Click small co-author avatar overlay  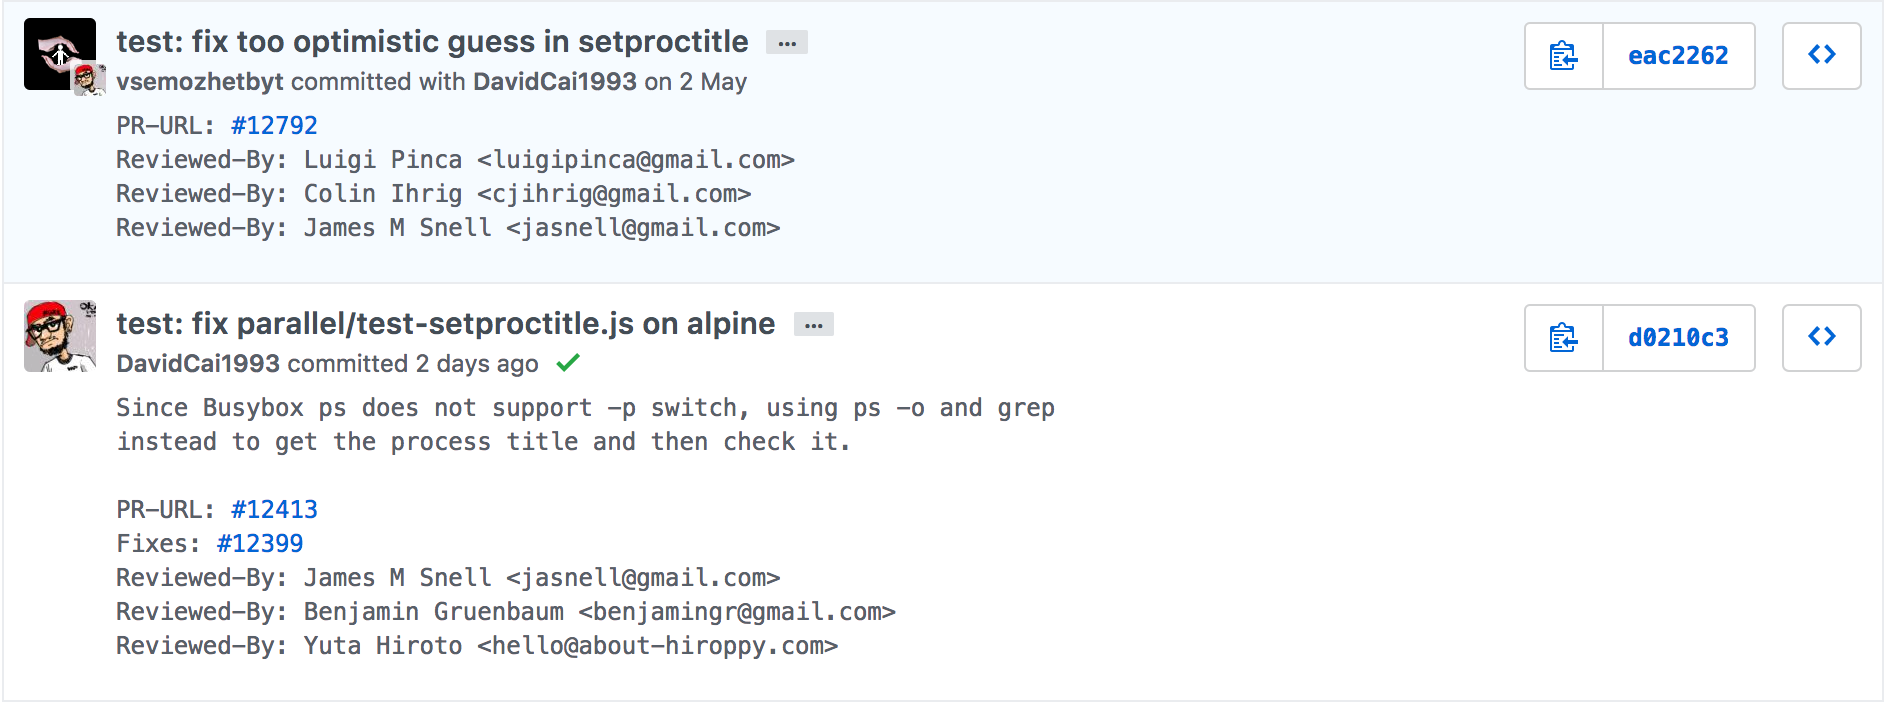(x=90, y=80)
